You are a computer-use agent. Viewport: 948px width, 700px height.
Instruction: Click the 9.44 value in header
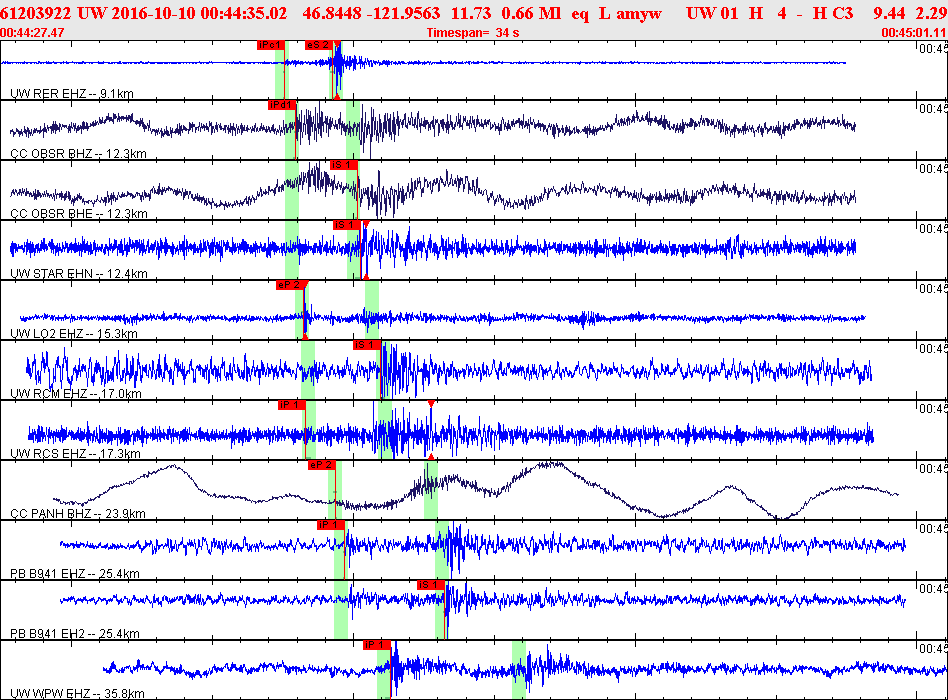[x=889, y=13]
